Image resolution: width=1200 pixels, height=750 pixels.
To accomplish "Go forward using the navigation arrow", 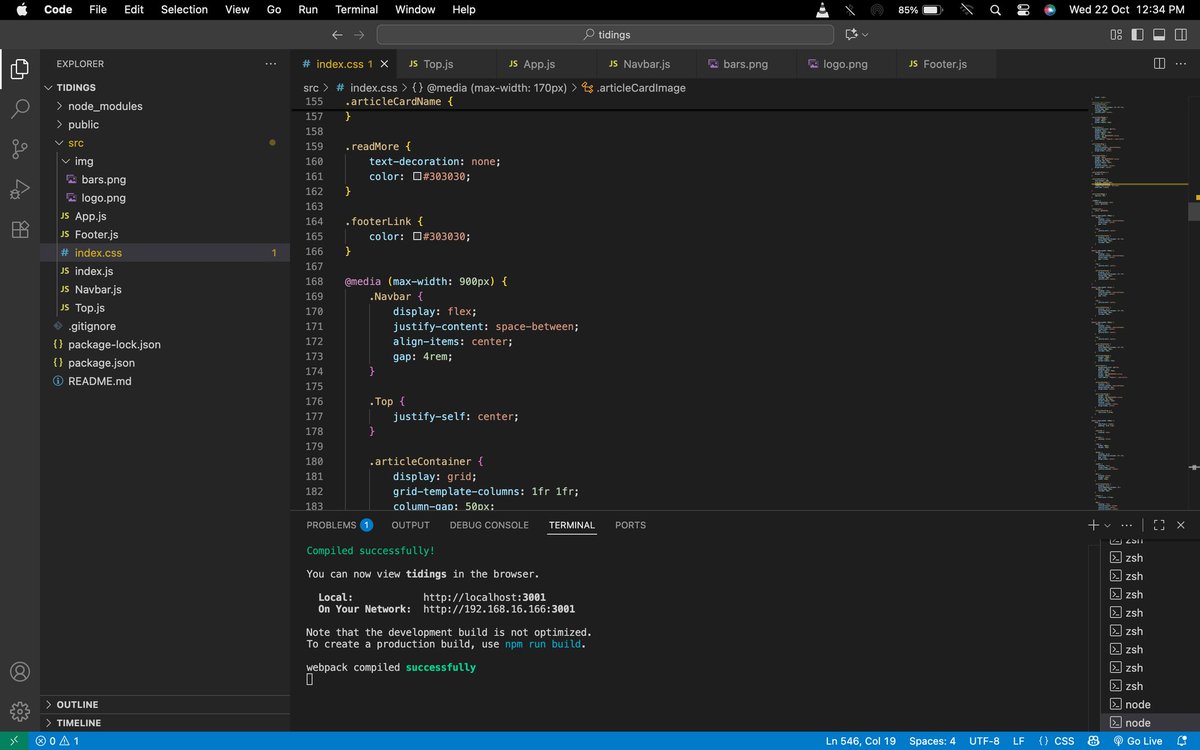I will 361,34.
